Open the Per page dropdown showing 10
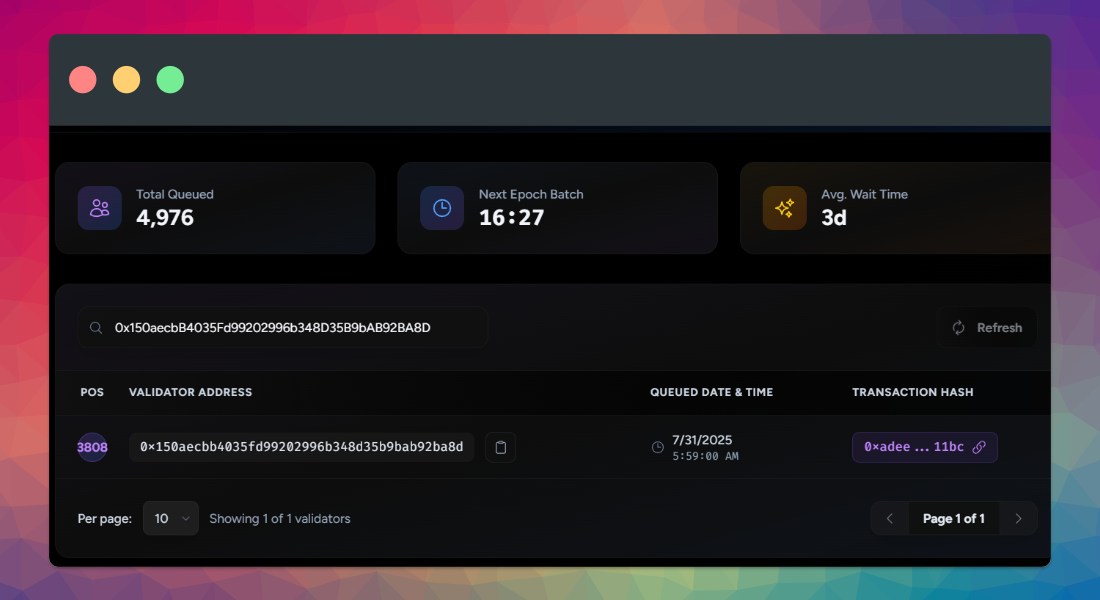The image size is (1100, 600). pyautogui.click(x=170, y=519)
